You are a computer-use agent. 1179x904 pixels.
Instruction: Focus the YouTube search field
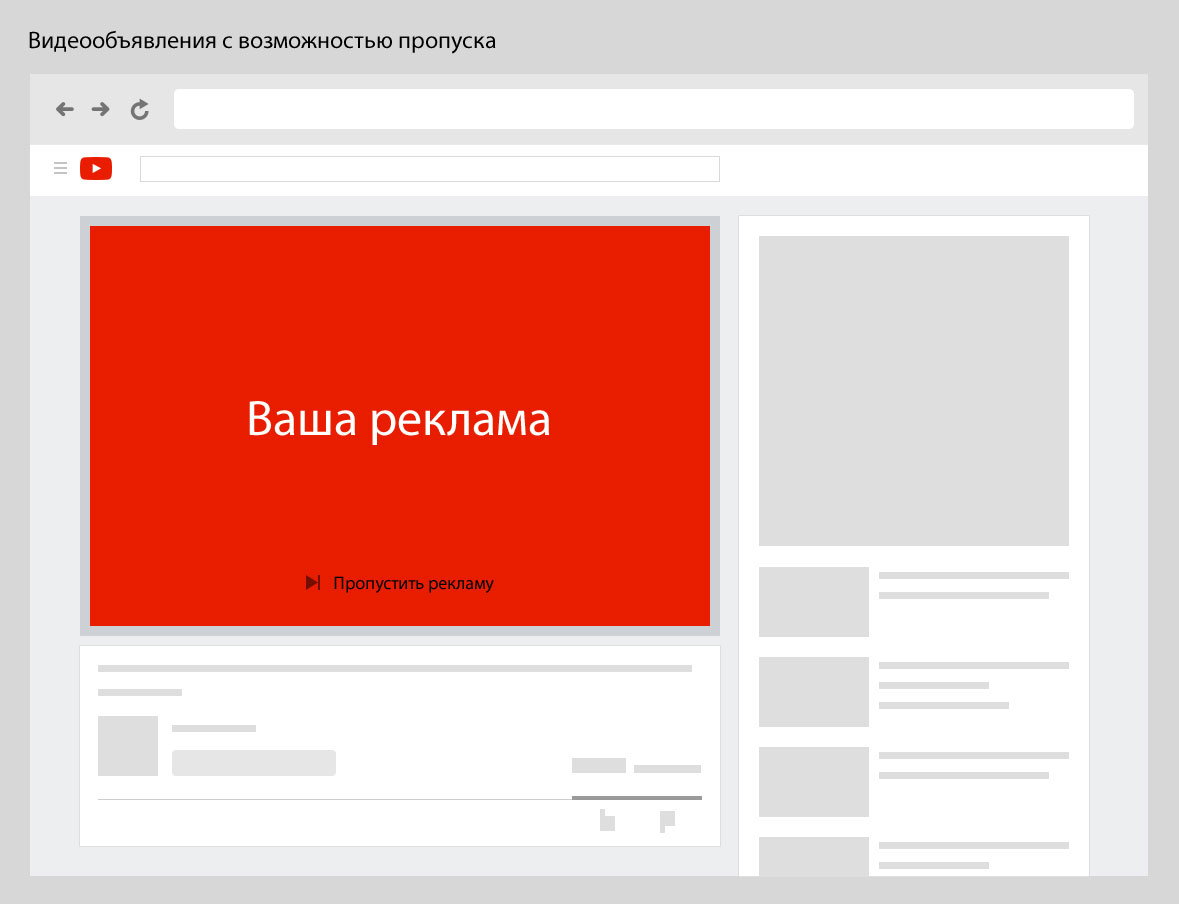(429, 169)
